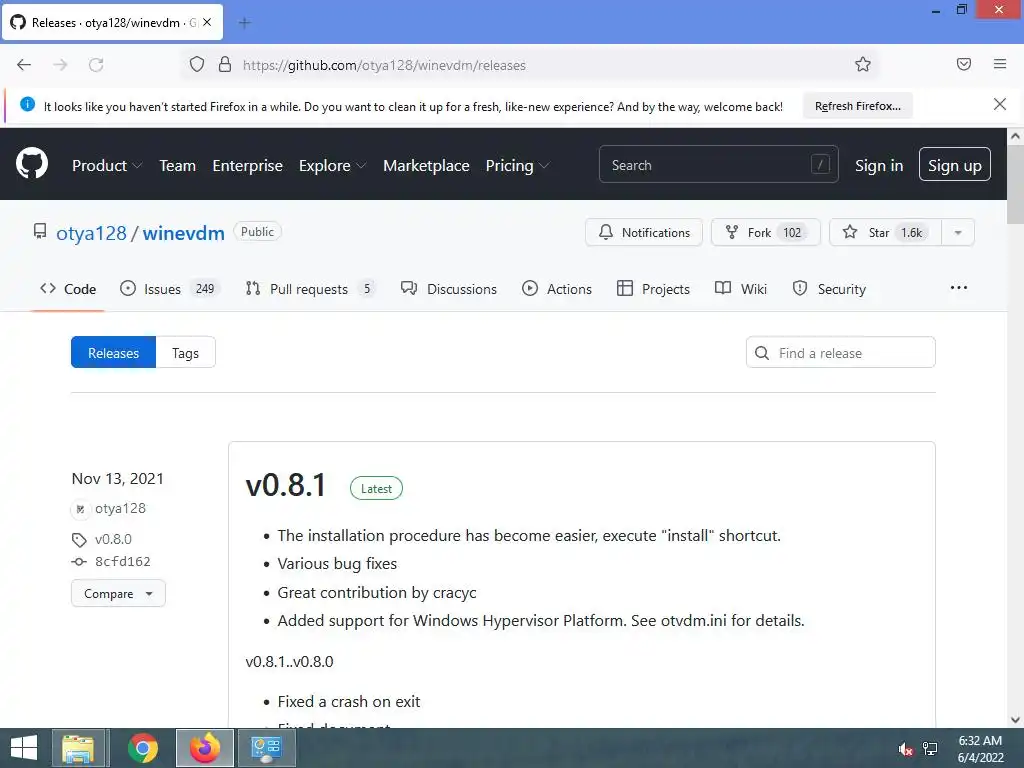The image size is (1024, 768).
Task: Click the otya128 author link beside the avatar
Action: [x=120, y=508]
